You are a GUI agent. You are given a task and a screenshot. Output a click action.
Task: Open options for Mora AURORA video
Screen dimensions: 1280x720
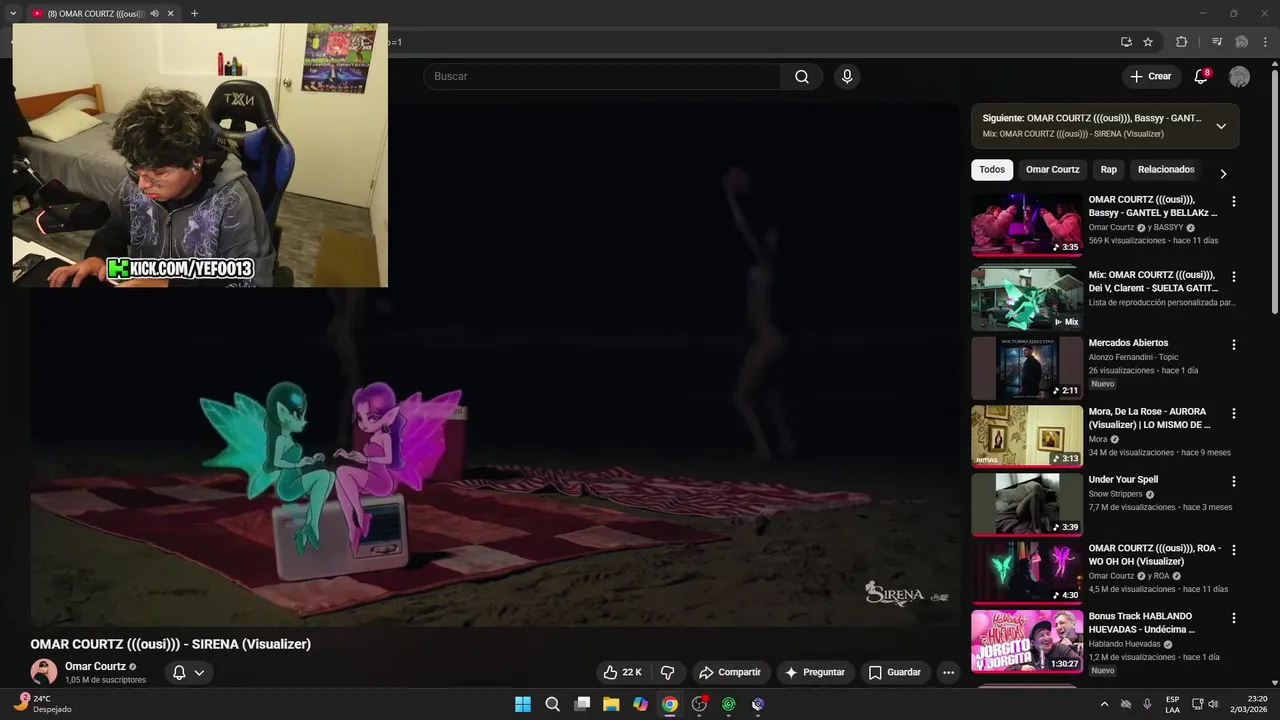tap(1233, 413)
